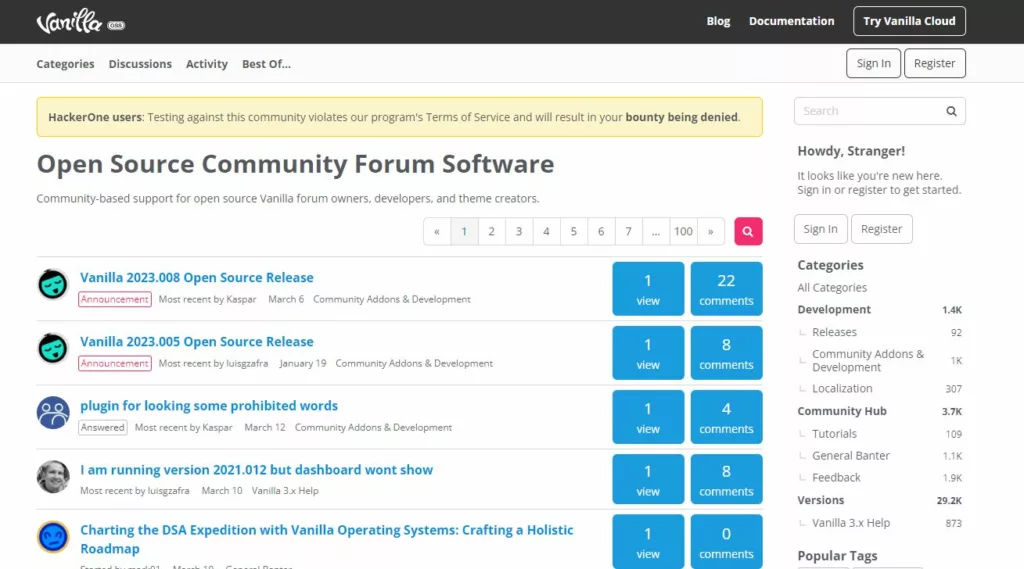Open the General Banter subcategory
Screen dimensions: 1024x569
pyautogui.click(x=850, y=455)
